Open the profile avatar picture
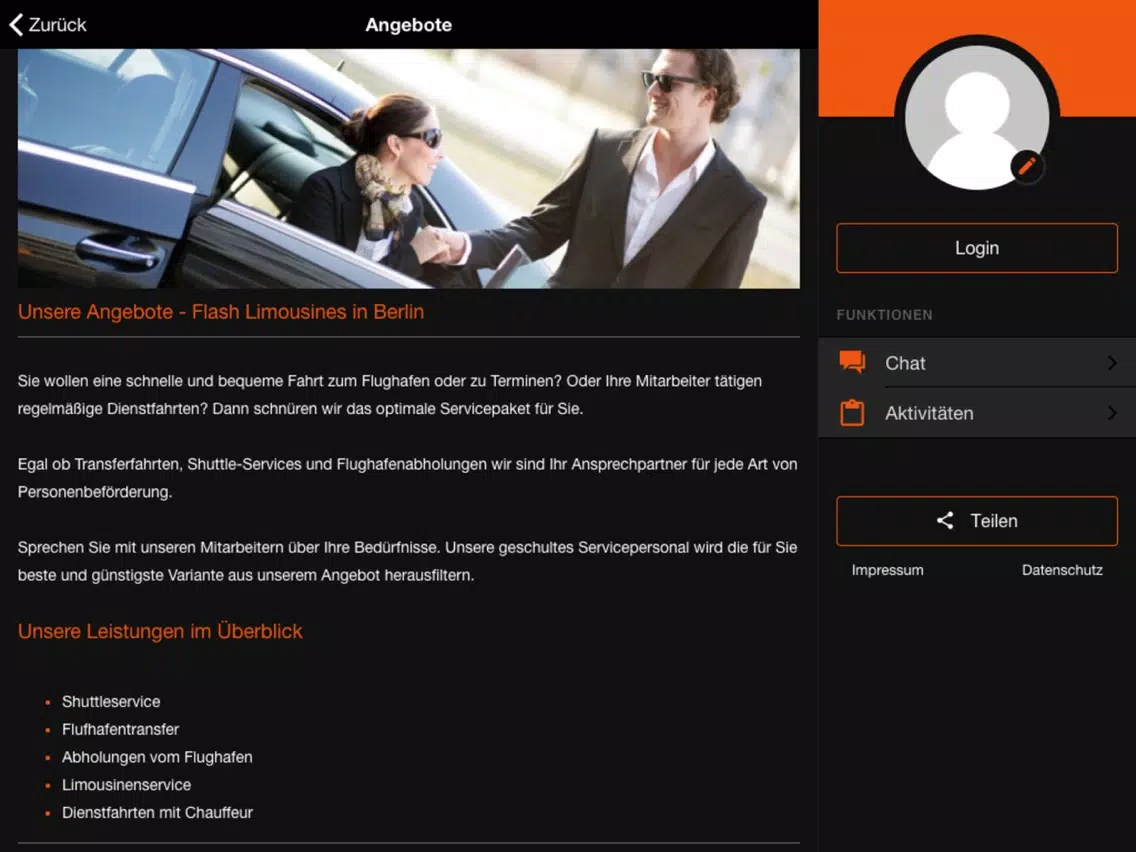Image resolution: width=1136 pixels, height=852 pixels. click(977, 117)
